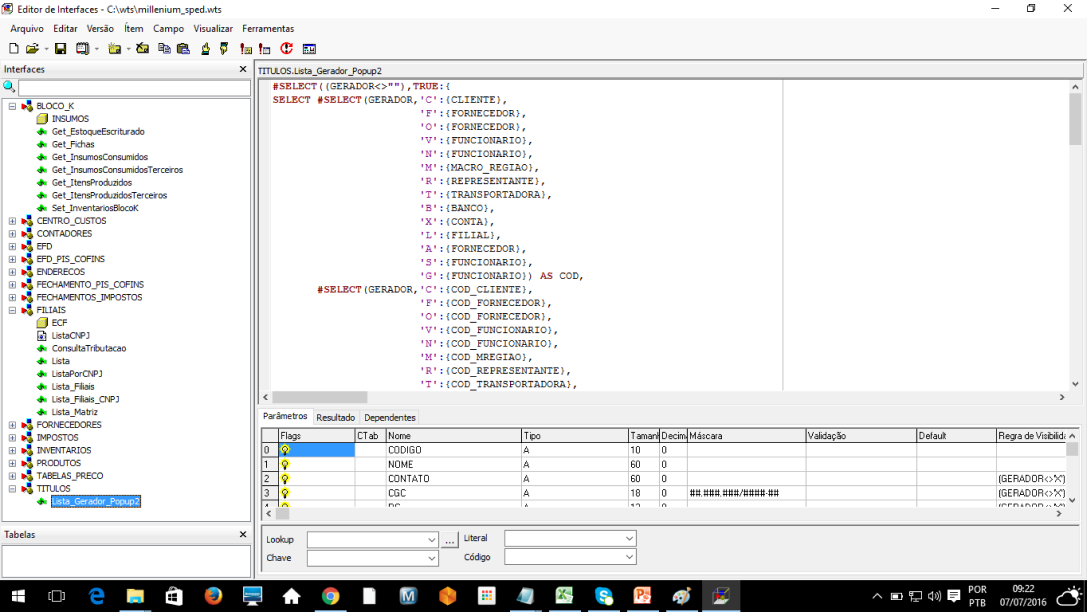Toggle the lightbulb flag for CGC row
This screenshot has width=1087, height=612.
[285, 493]
